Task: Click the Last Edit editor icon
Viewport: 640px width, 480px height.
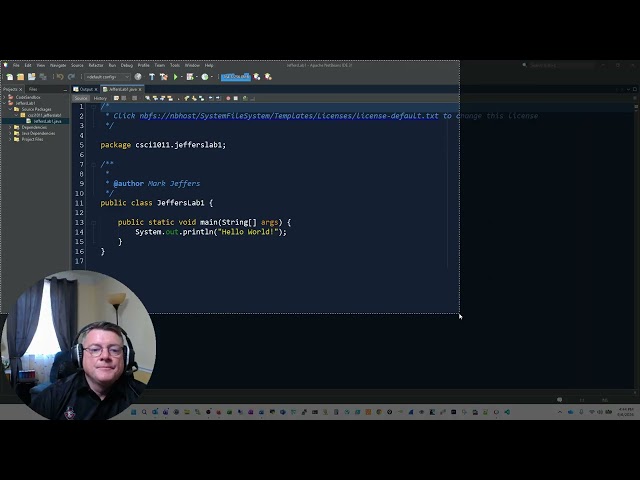Action: (116, 98)
